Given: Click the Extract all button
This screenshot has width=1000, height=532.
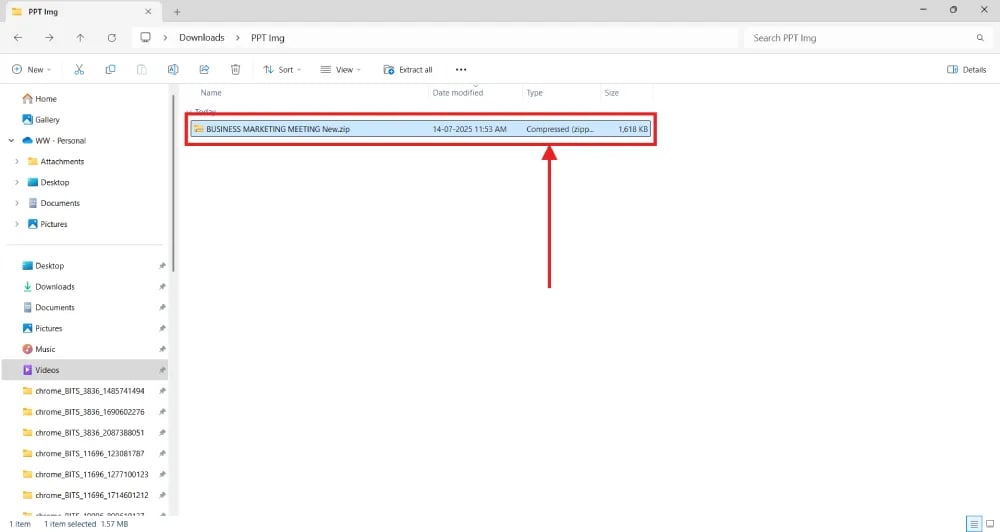Looking at the screenshot, I should click(408, 69).
